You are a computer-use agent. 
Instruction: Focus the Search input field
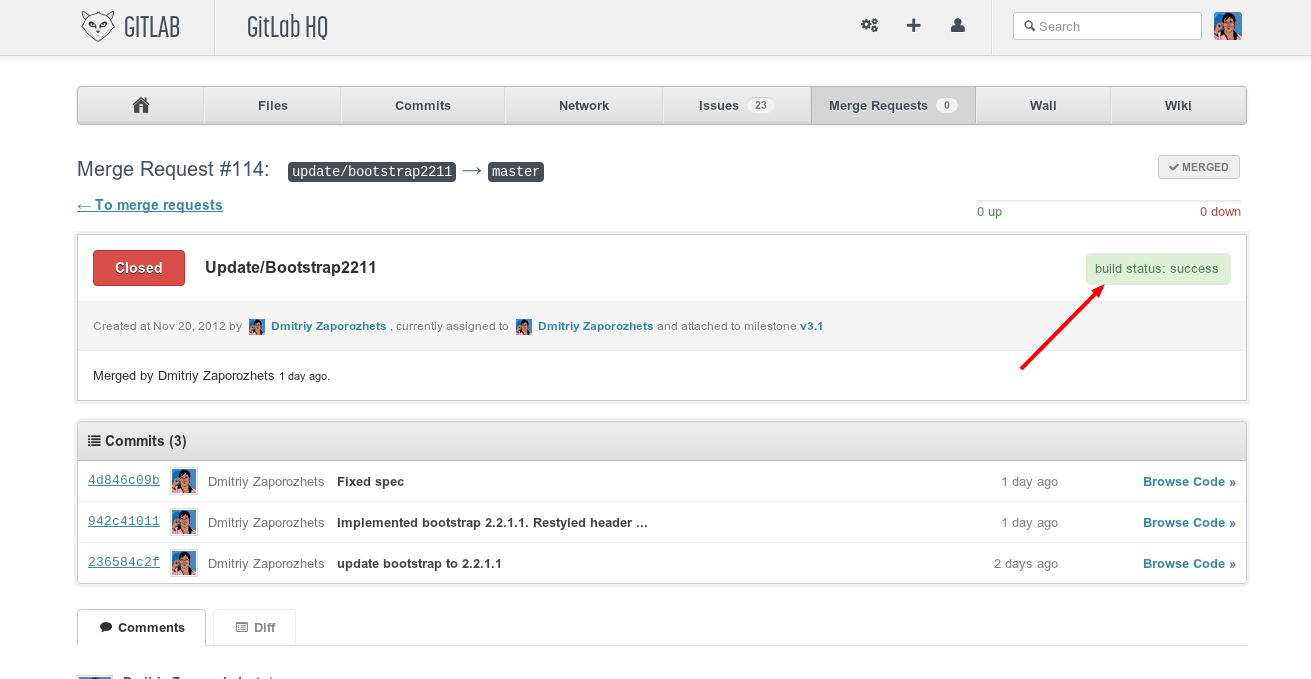(x=1110, y=26)
